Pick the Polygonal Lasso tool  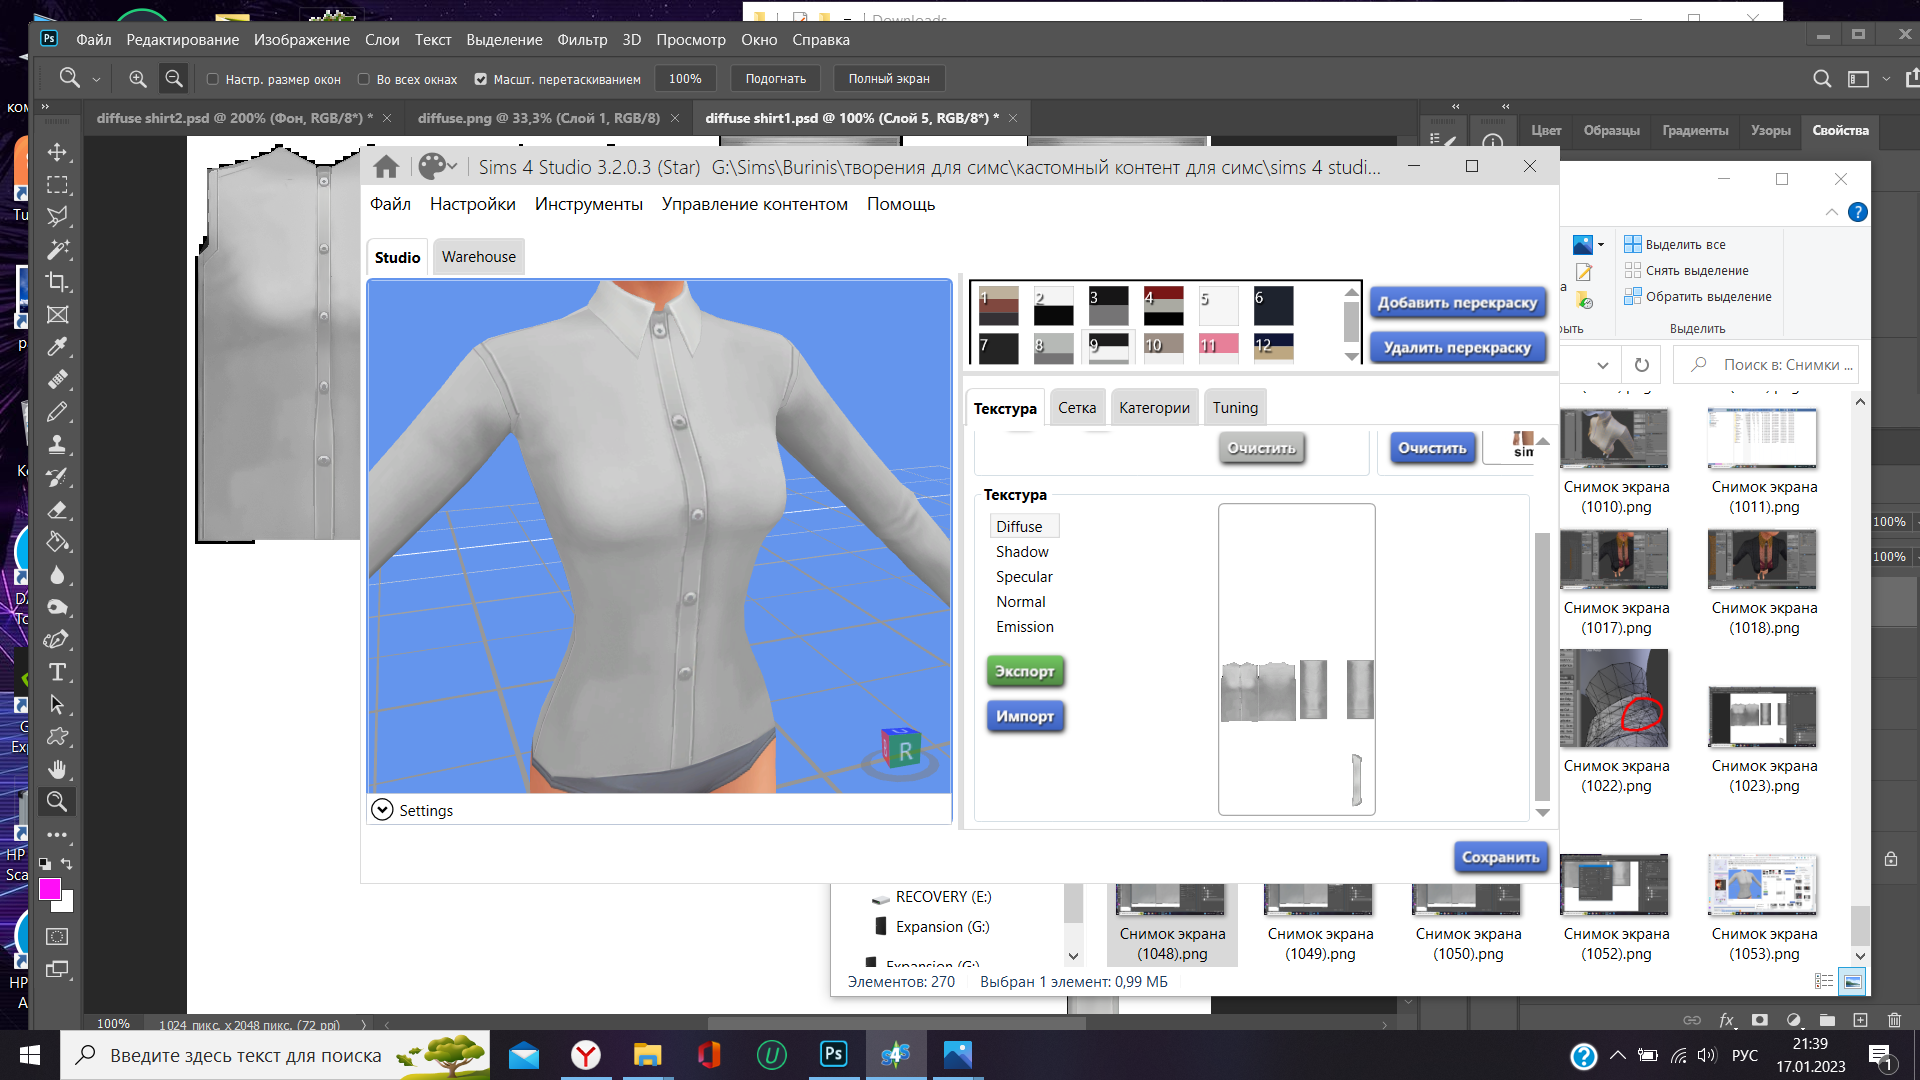click(57, 217)
